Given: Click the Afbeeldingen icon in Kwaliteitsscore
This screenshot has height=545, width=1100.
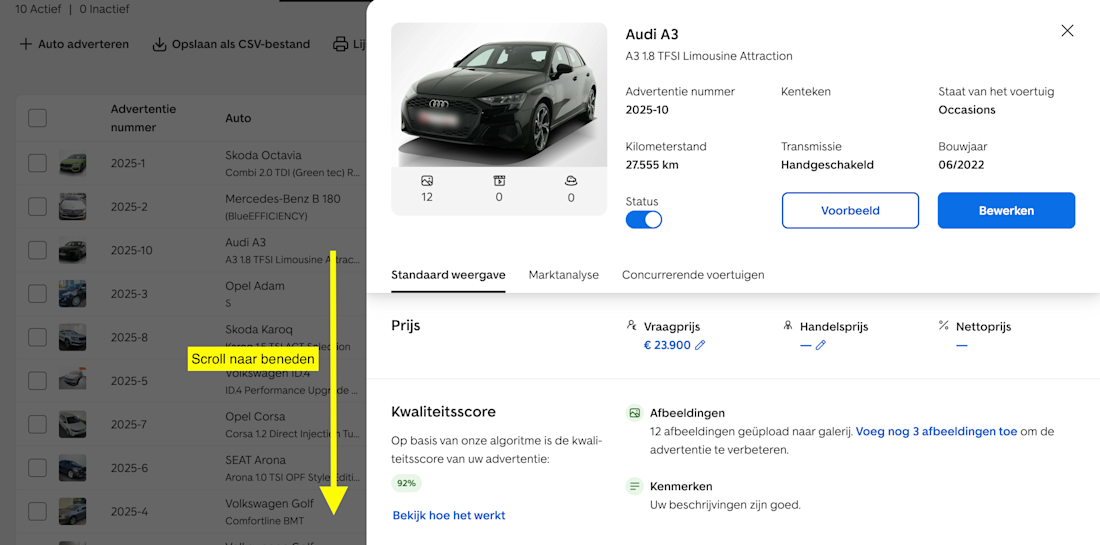Looking at the screenshot, I should 634,413.
